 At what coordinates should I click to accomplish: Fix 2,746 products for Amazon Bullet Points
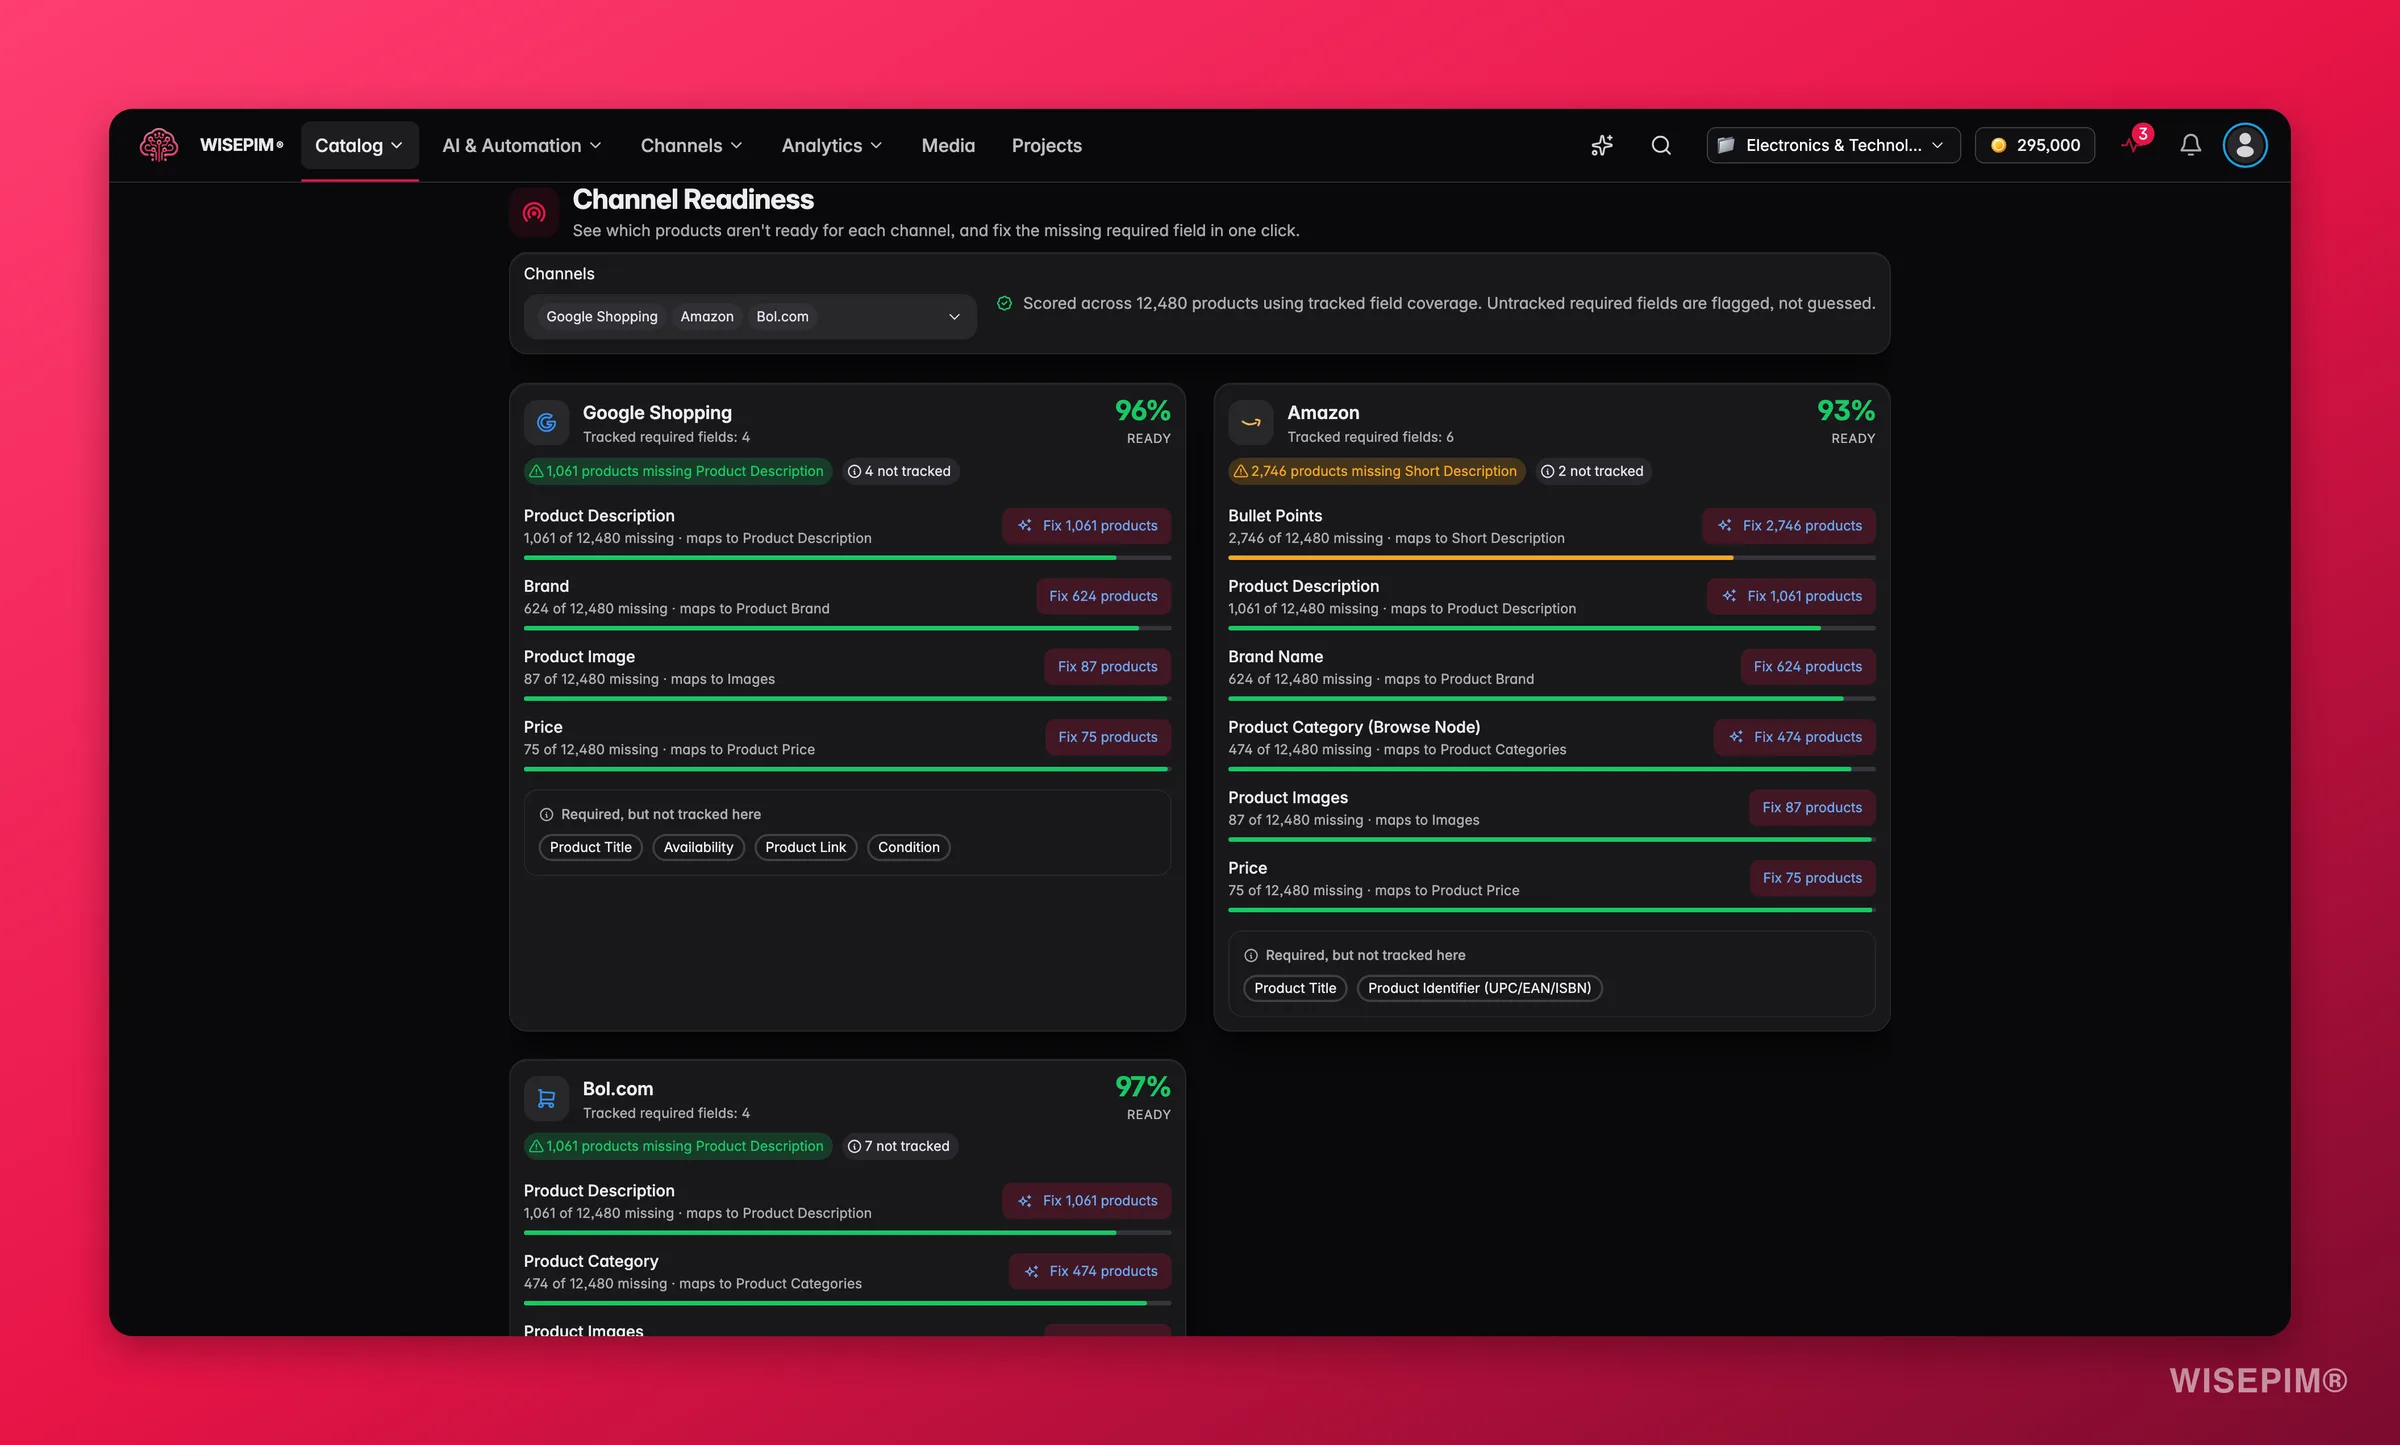coord(1788,525)
